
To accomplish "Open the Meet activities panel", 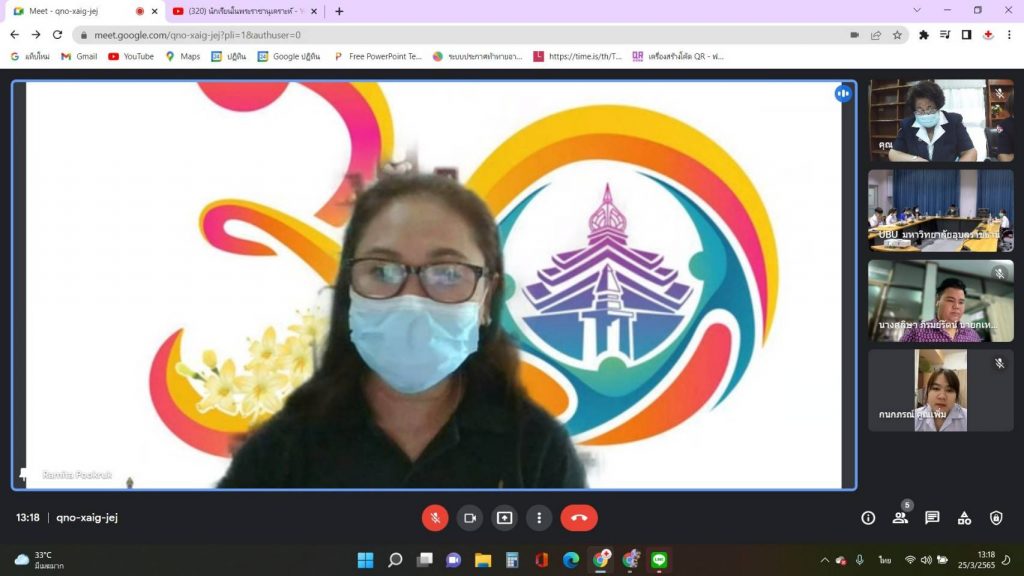I will tap(964, 518).
